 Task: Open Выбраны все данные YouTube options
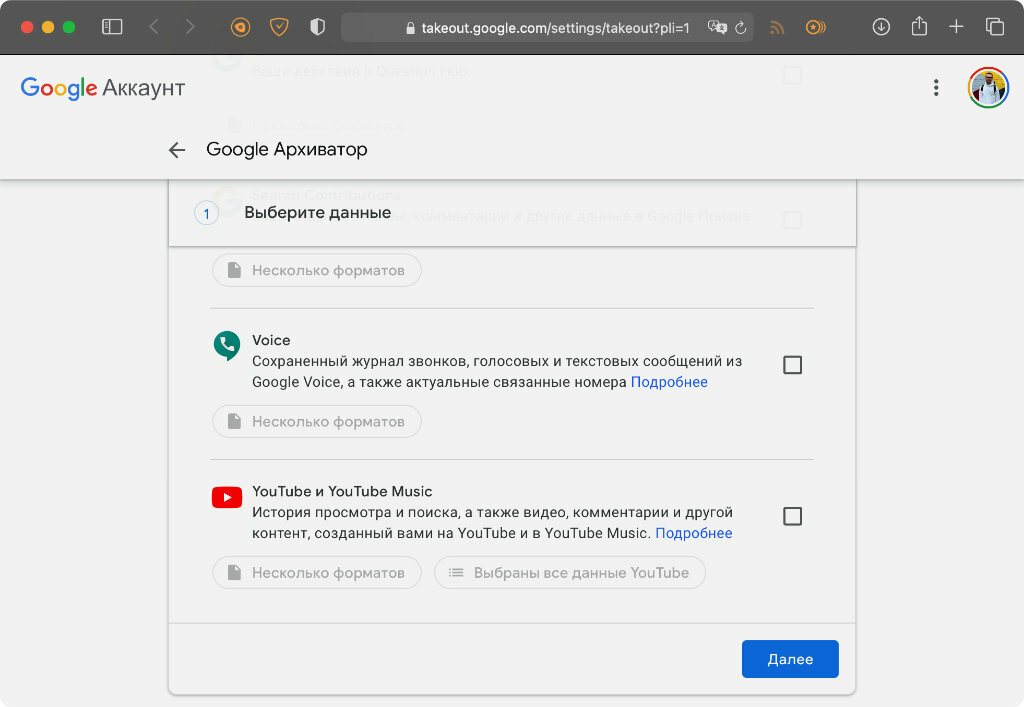click(569, 573)
